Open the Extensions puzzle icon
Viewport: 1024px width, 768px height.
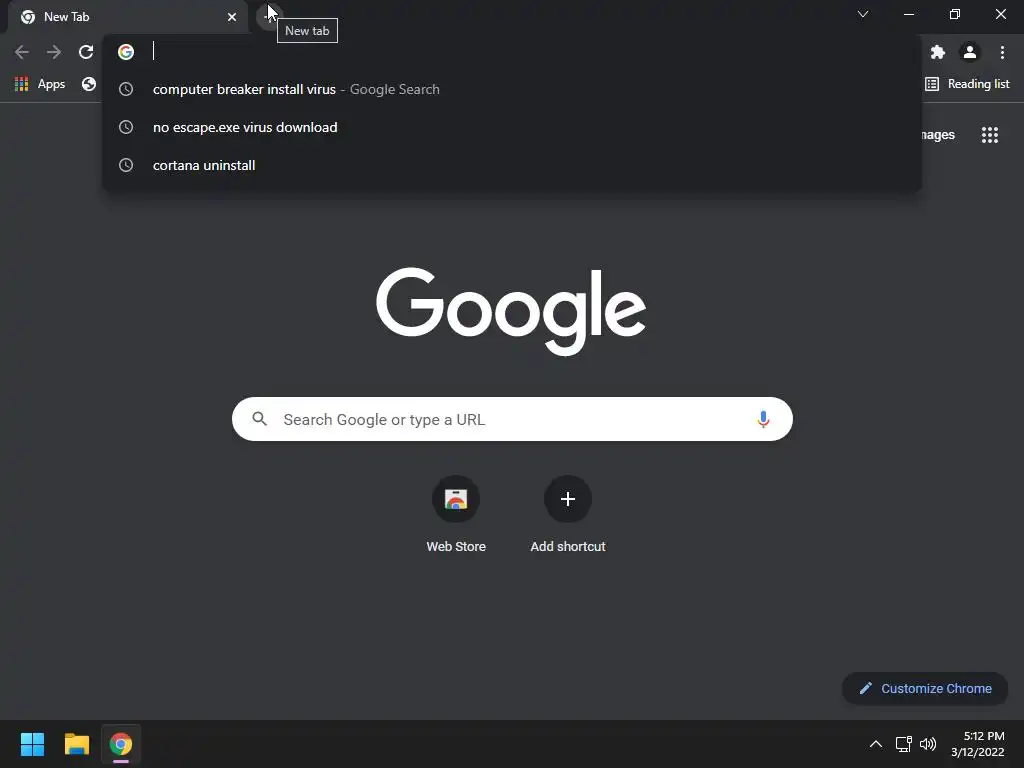[938, 52]
